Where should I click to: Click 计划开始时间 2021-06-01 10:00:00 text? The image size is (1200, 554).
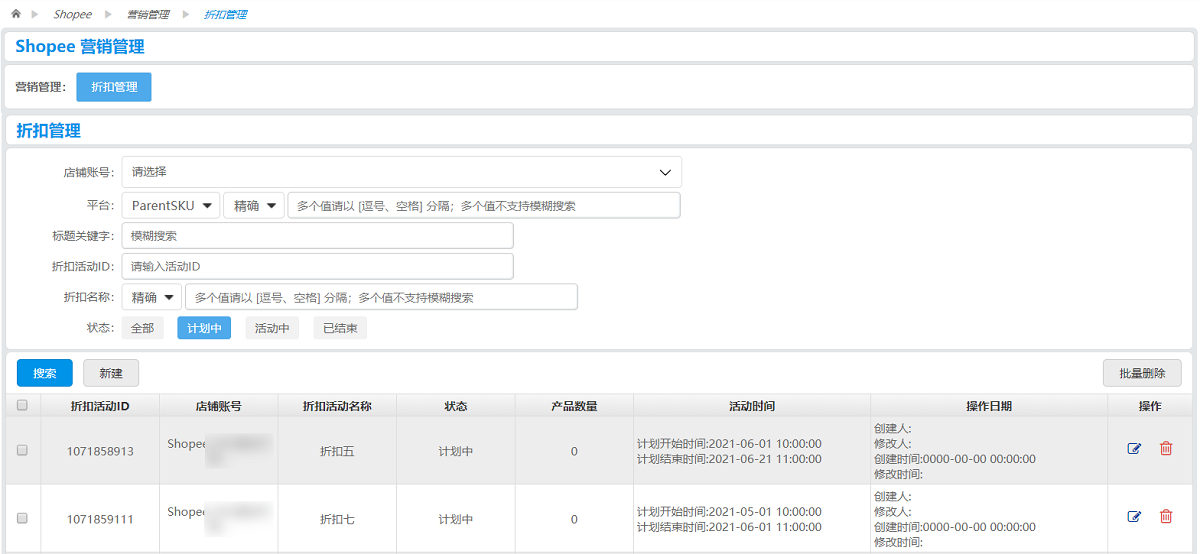(x=729, y=443)
